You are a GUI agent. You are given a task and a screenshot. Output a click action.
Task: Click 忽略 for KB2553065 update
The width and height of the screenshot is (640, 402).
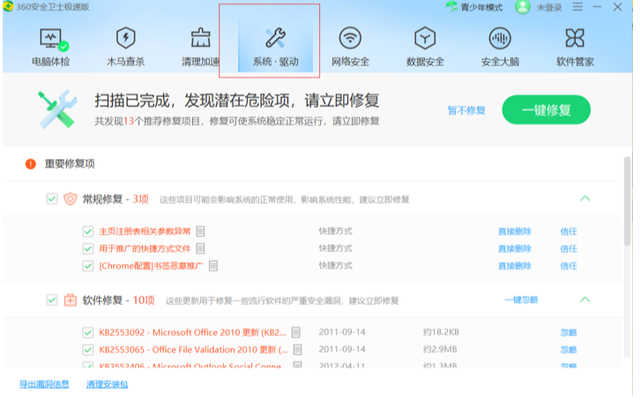569,350
